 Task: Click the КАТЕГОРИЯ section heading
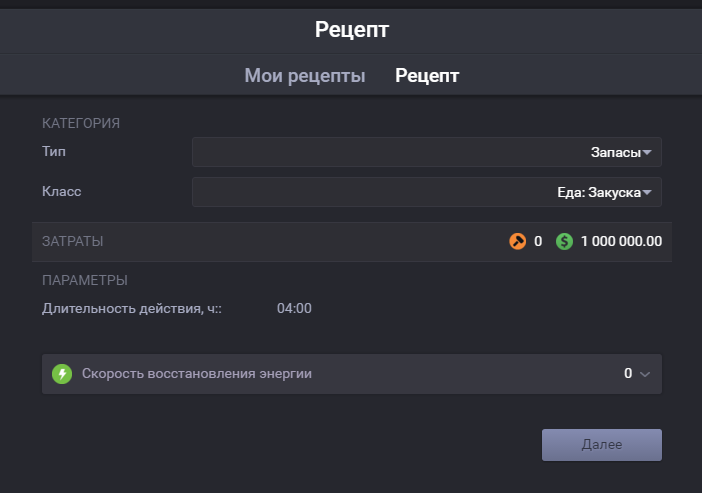[x=81, y=123]
